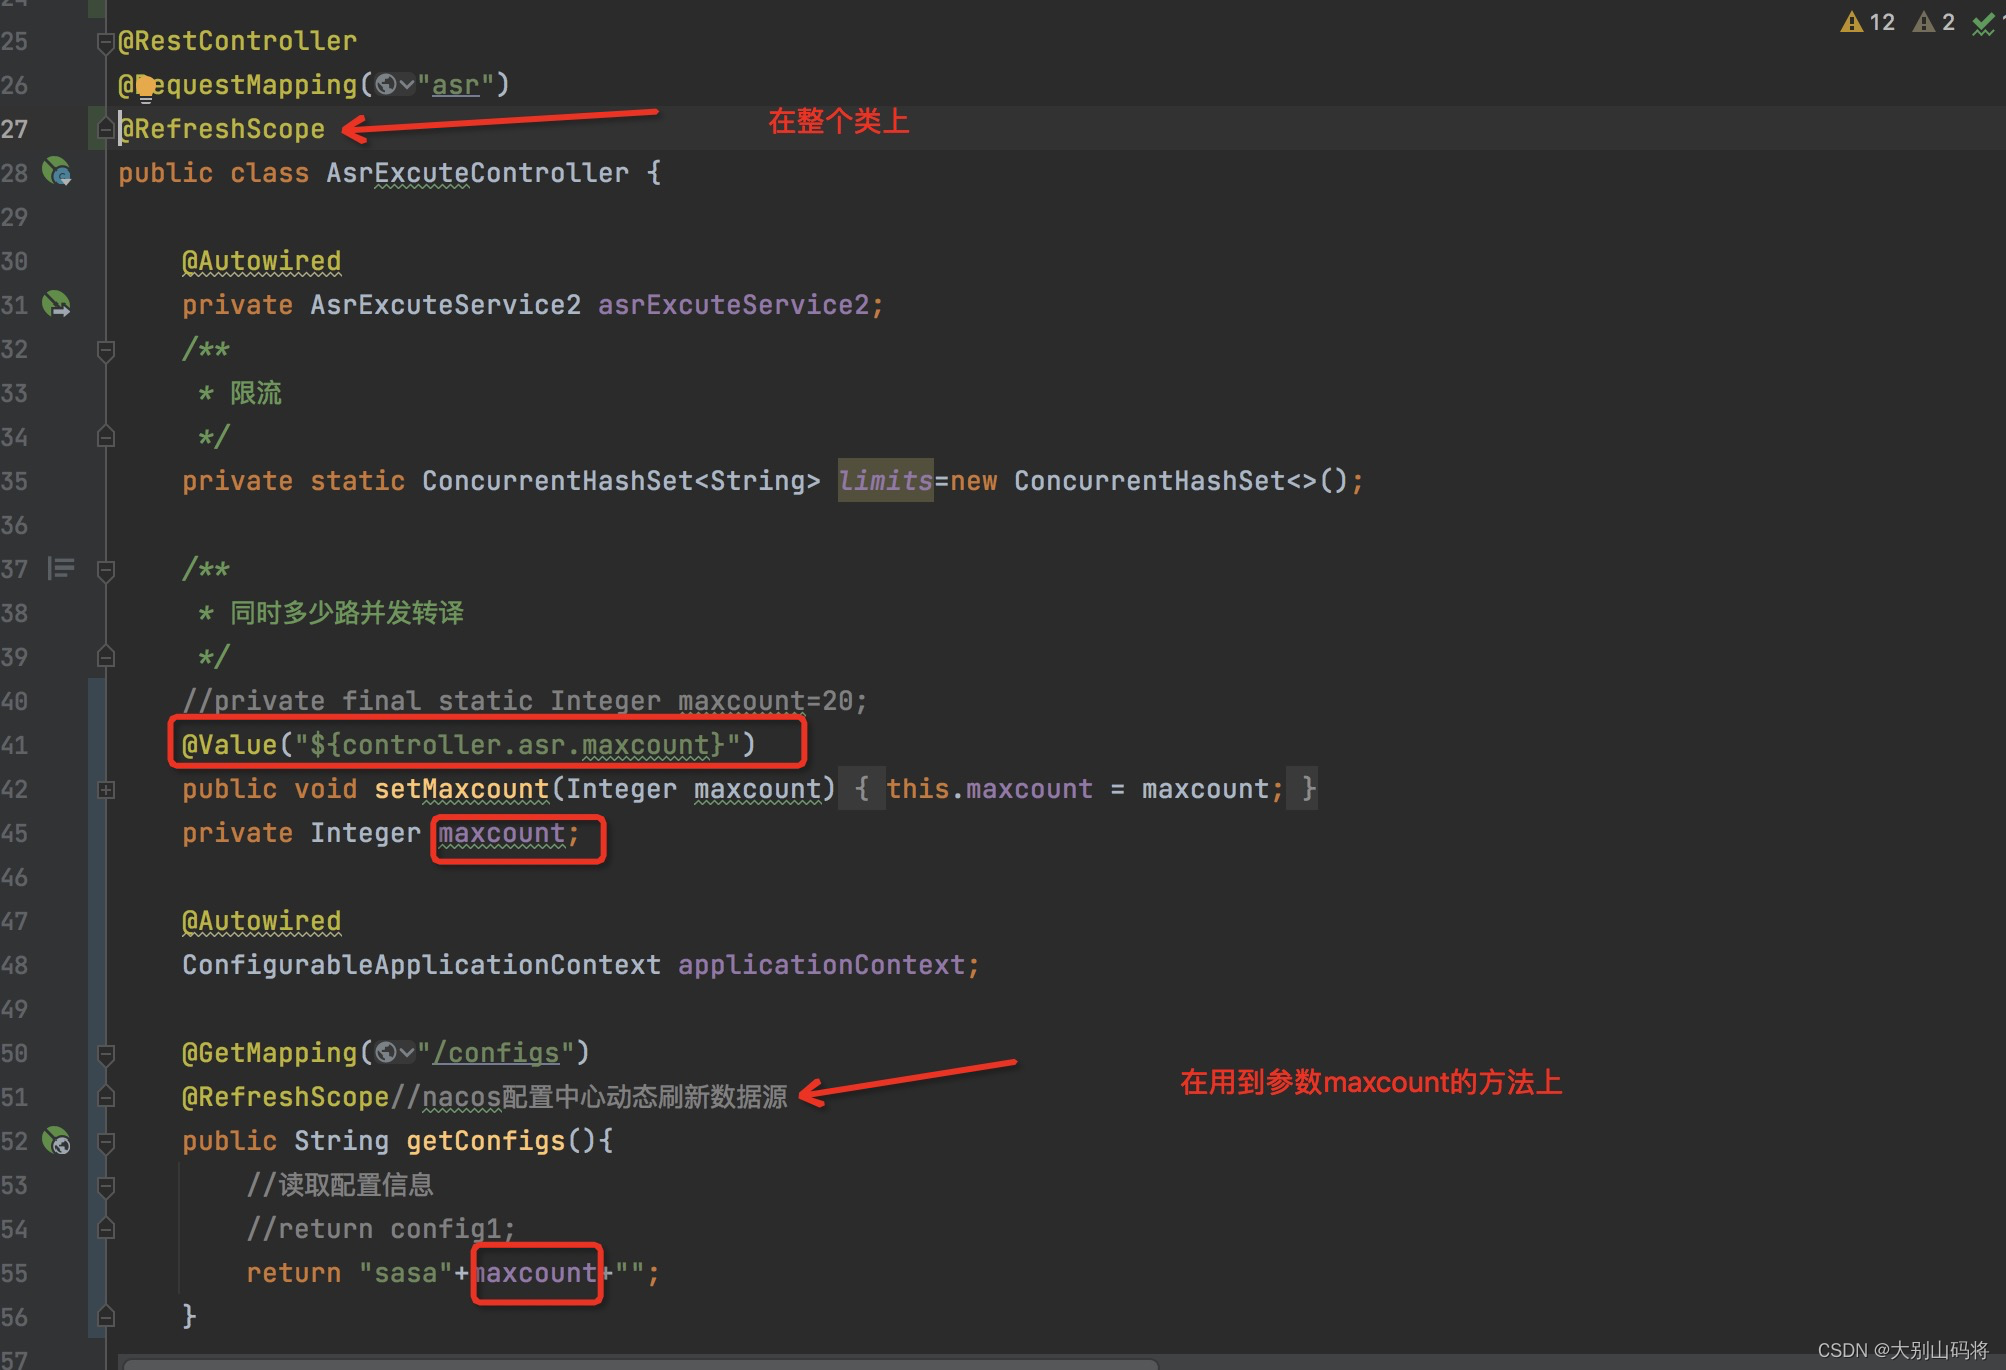Open the chevron dropdown next to "/configs" mapping
This screenshot has height=1370, width=2006.
coord(407,1052)
